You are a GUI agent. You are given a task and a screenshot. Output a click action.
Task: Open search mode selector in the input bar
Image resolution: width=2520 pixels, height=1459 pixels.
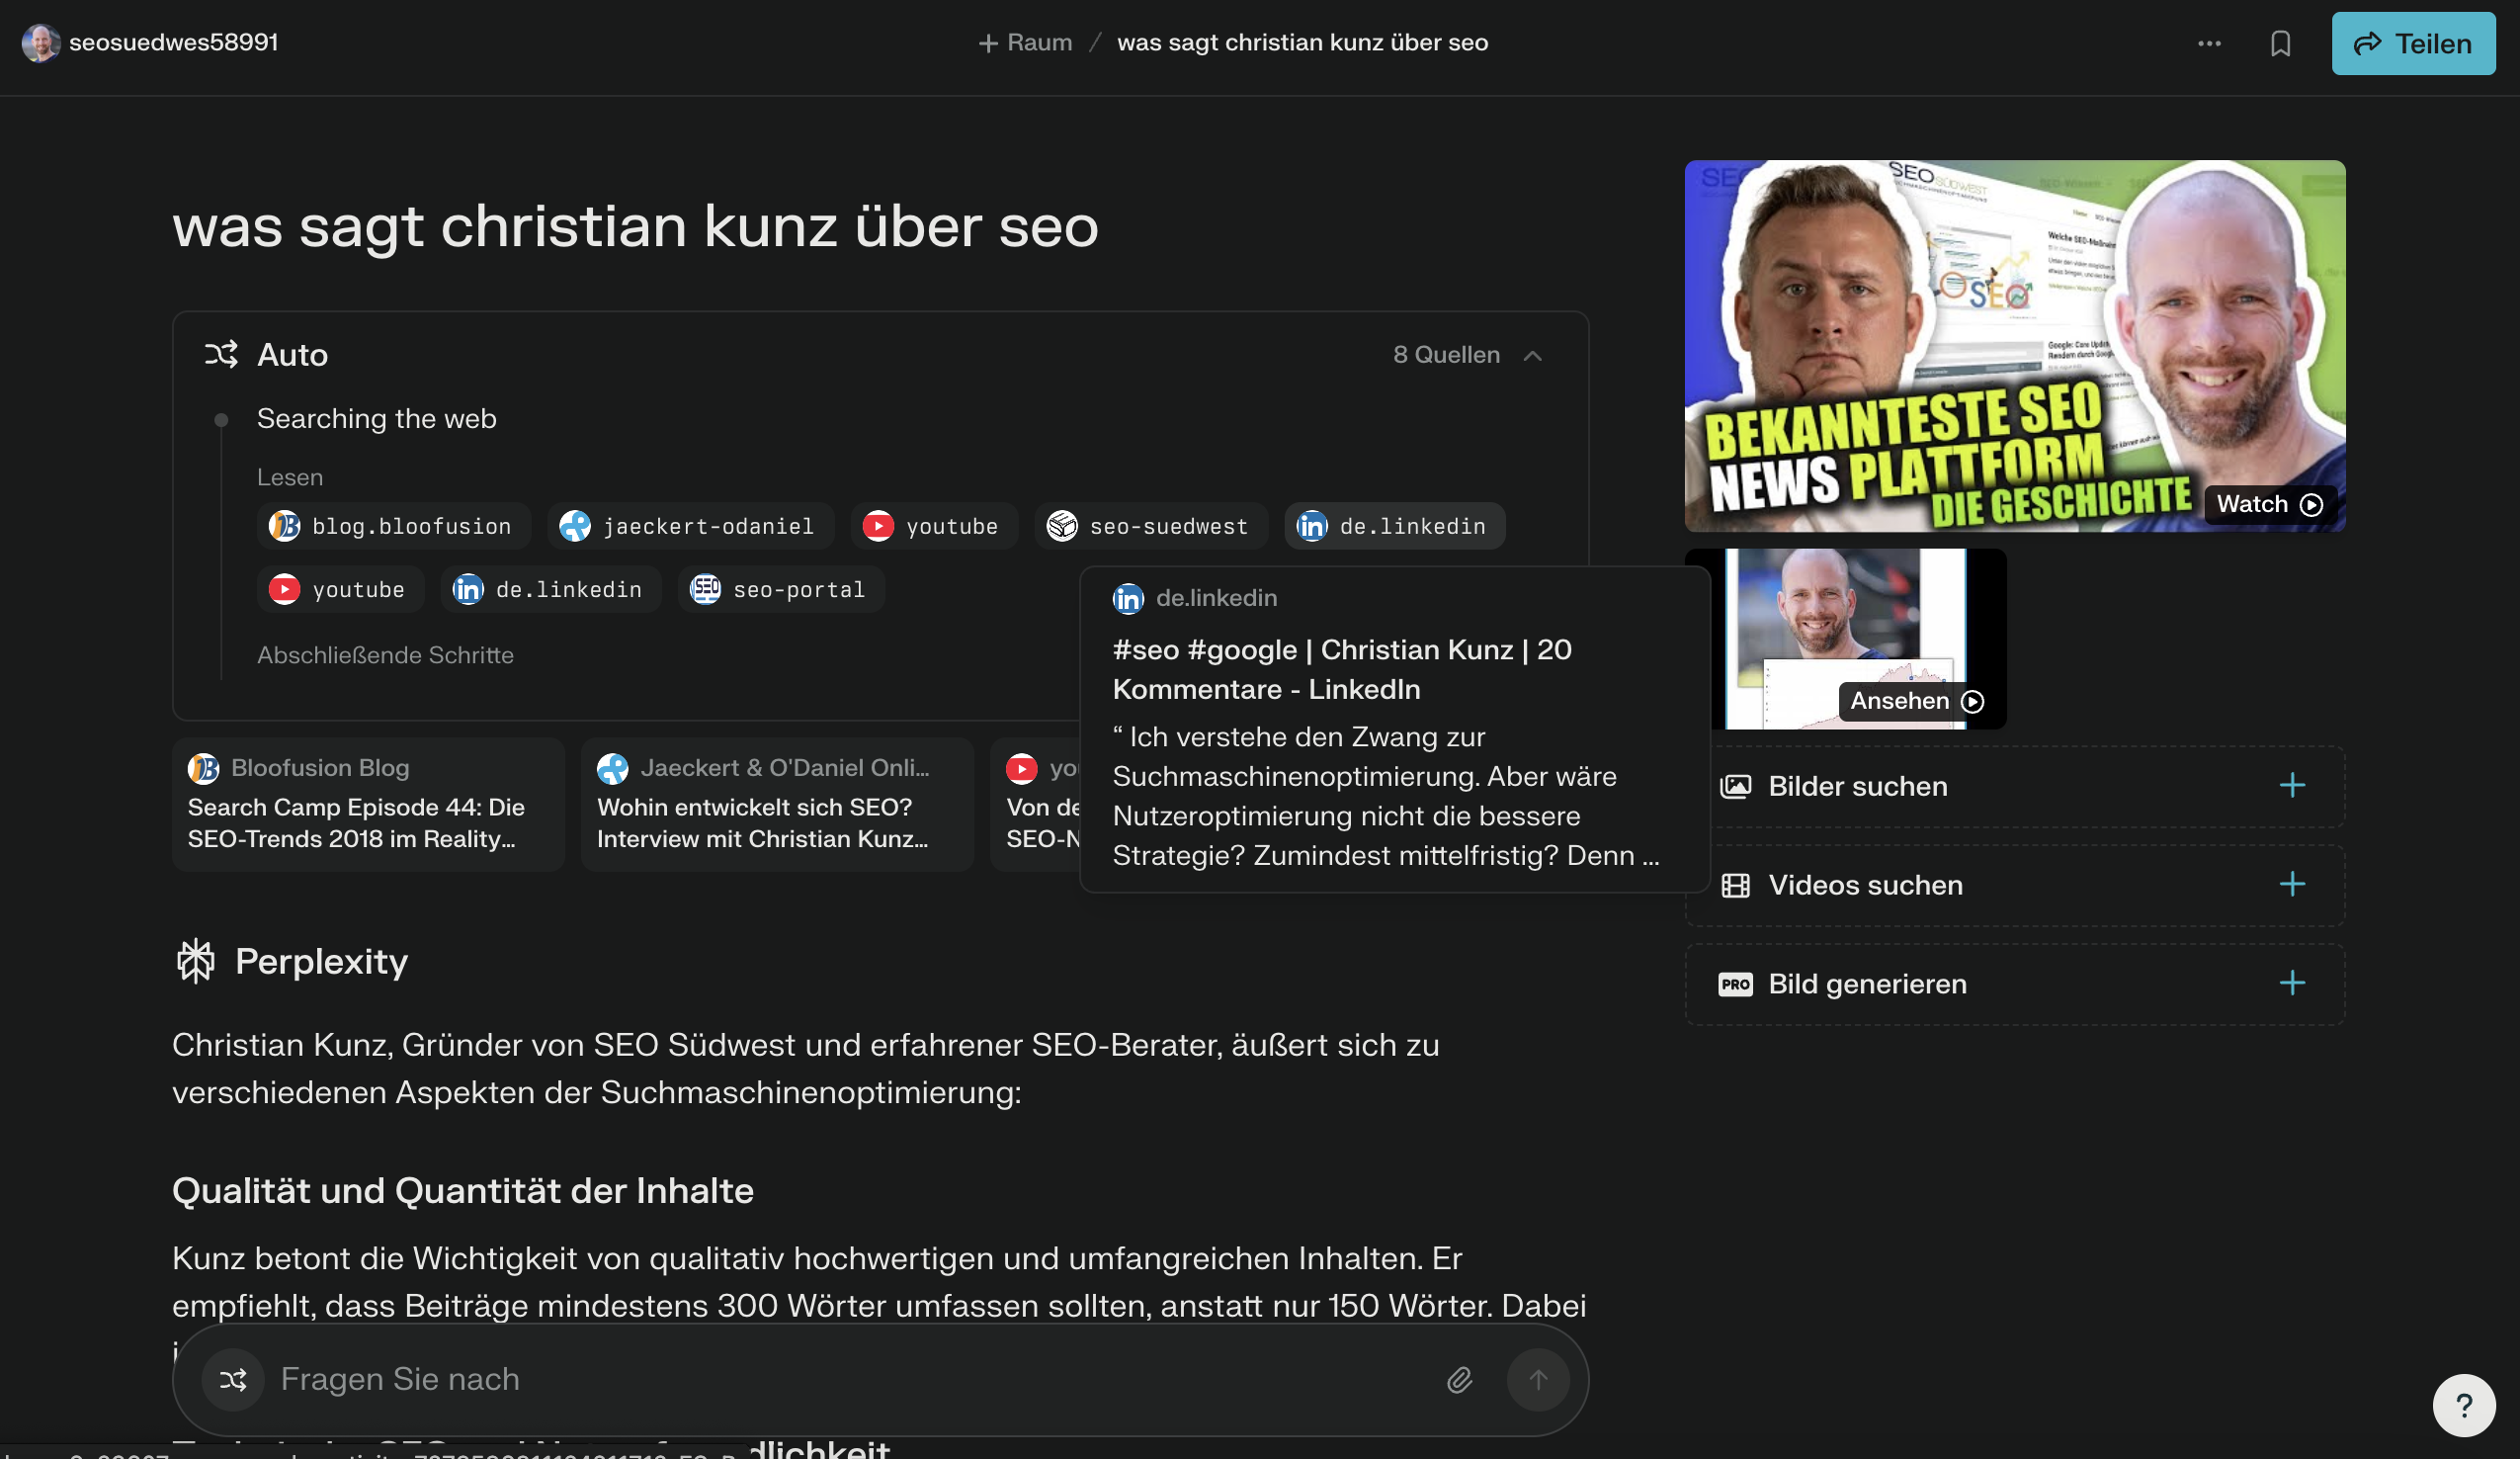point(232,1380)
